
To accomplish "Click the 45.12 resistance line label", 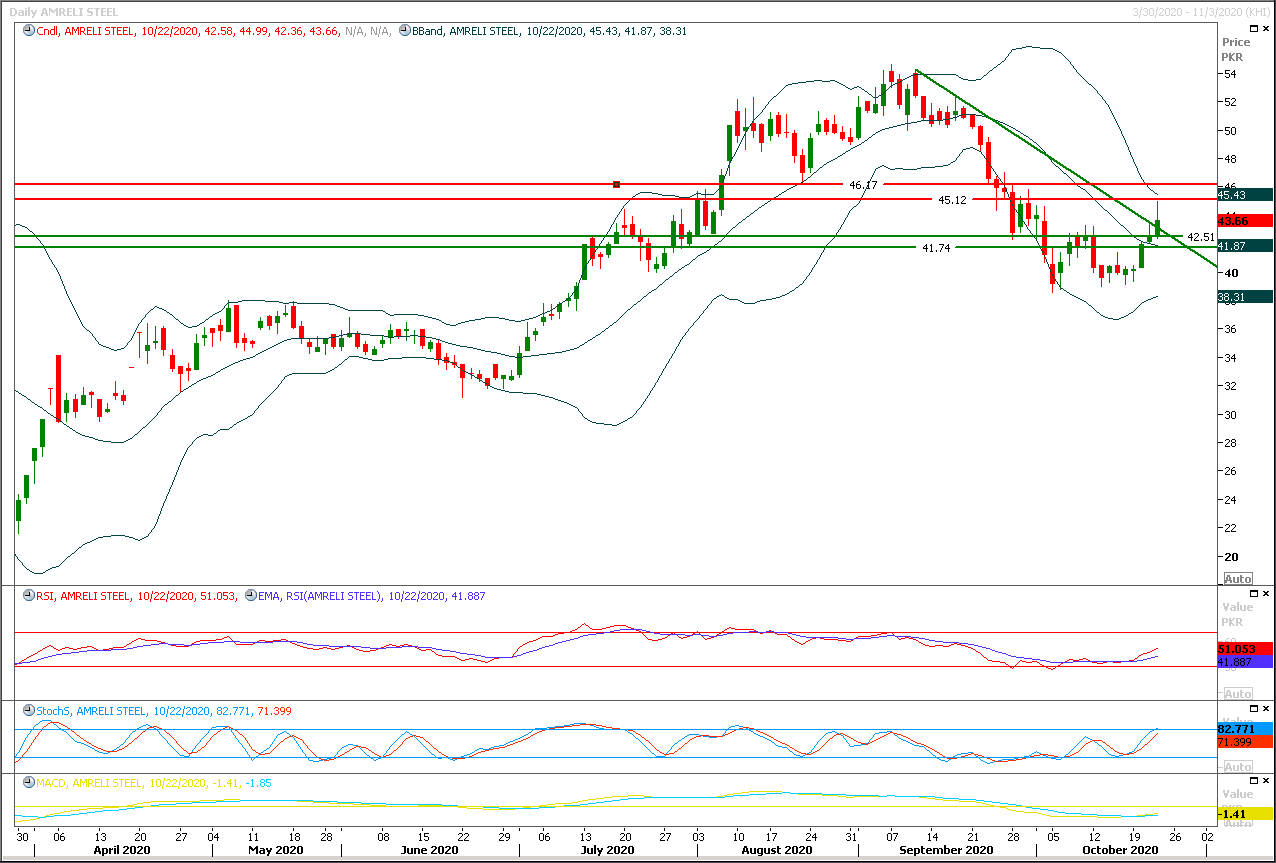I will point(952,200).
